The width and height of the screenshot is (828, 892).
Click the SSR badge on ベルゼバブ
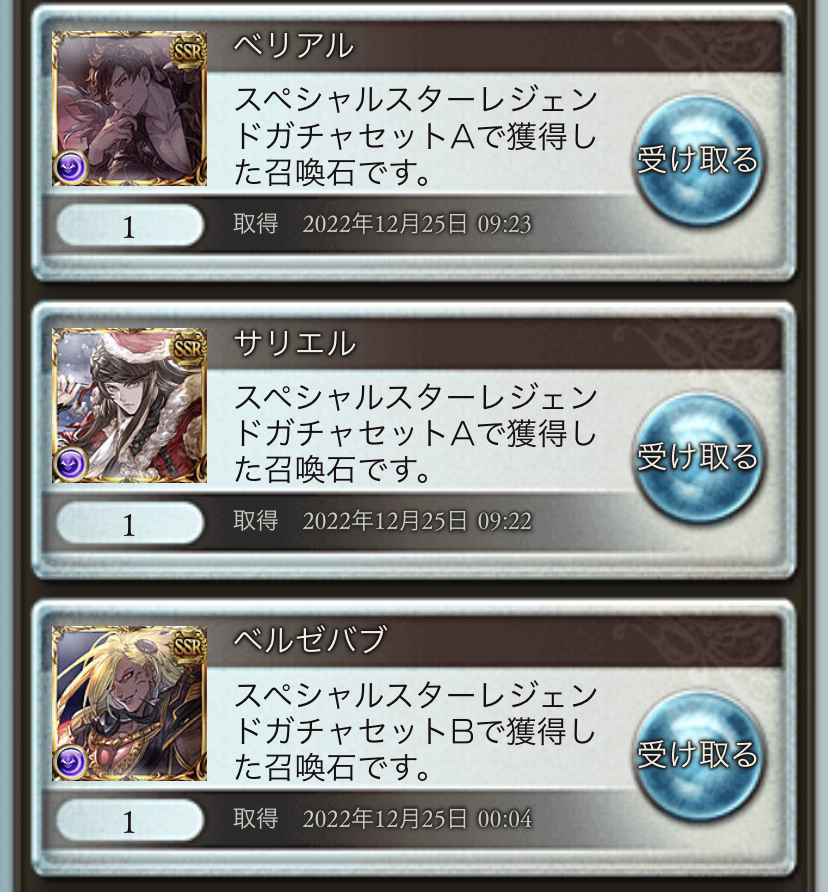click(188, 647)
